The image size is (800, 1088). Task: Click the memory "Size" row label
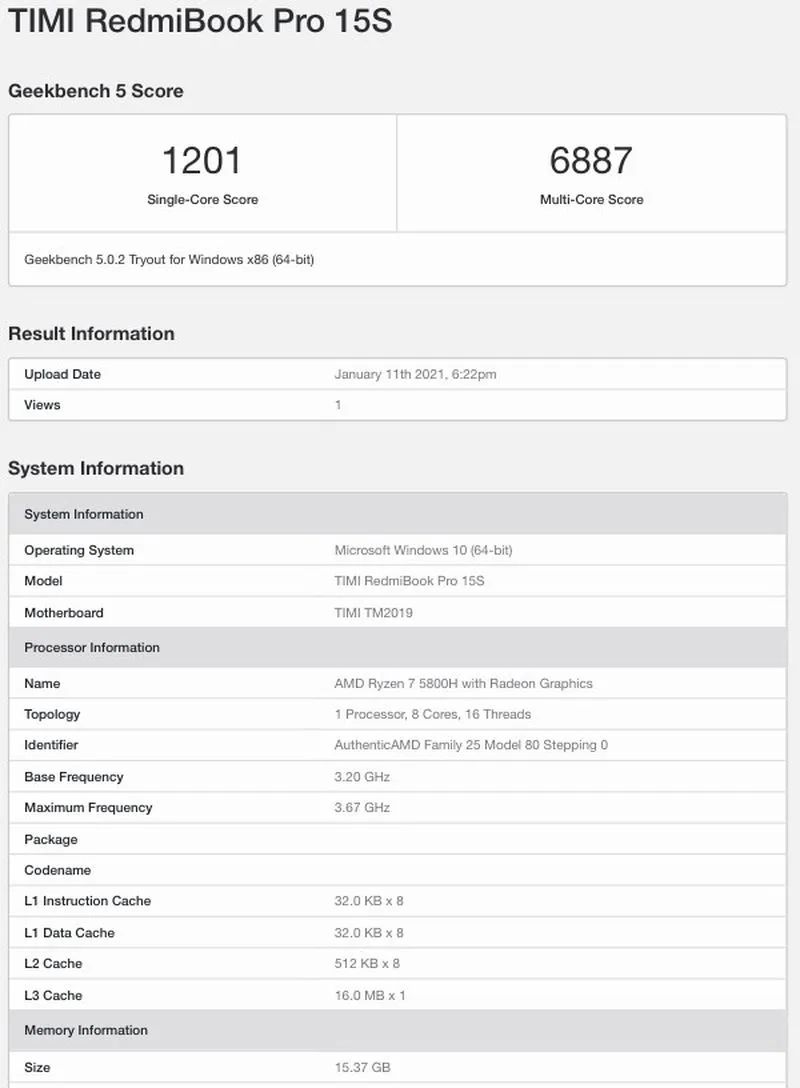point(37,1067)
